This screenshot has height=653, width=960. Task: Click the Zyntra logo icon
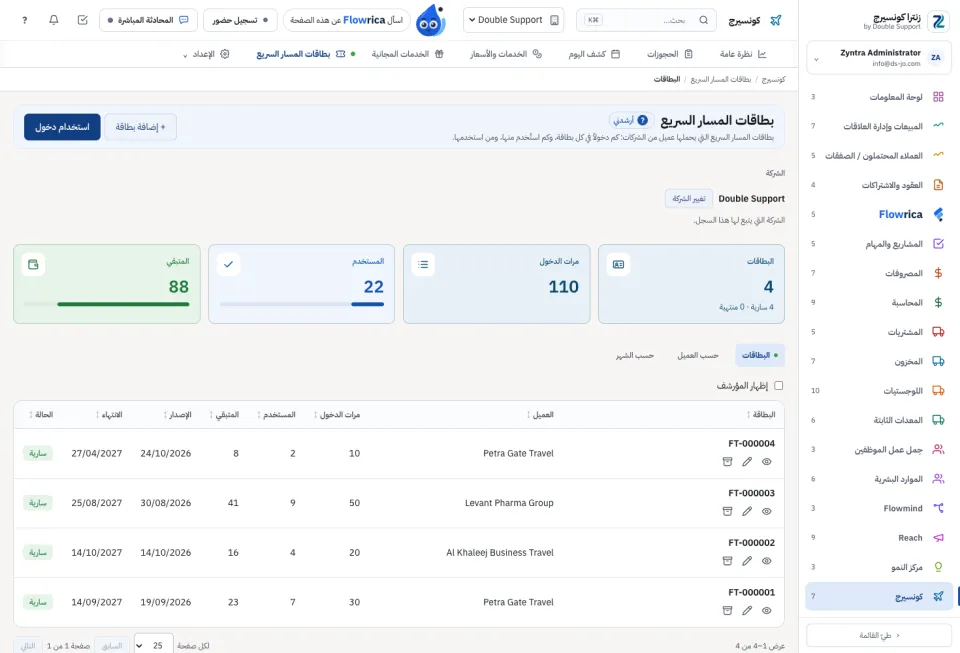pyautogui.click(x=938, y=21)
